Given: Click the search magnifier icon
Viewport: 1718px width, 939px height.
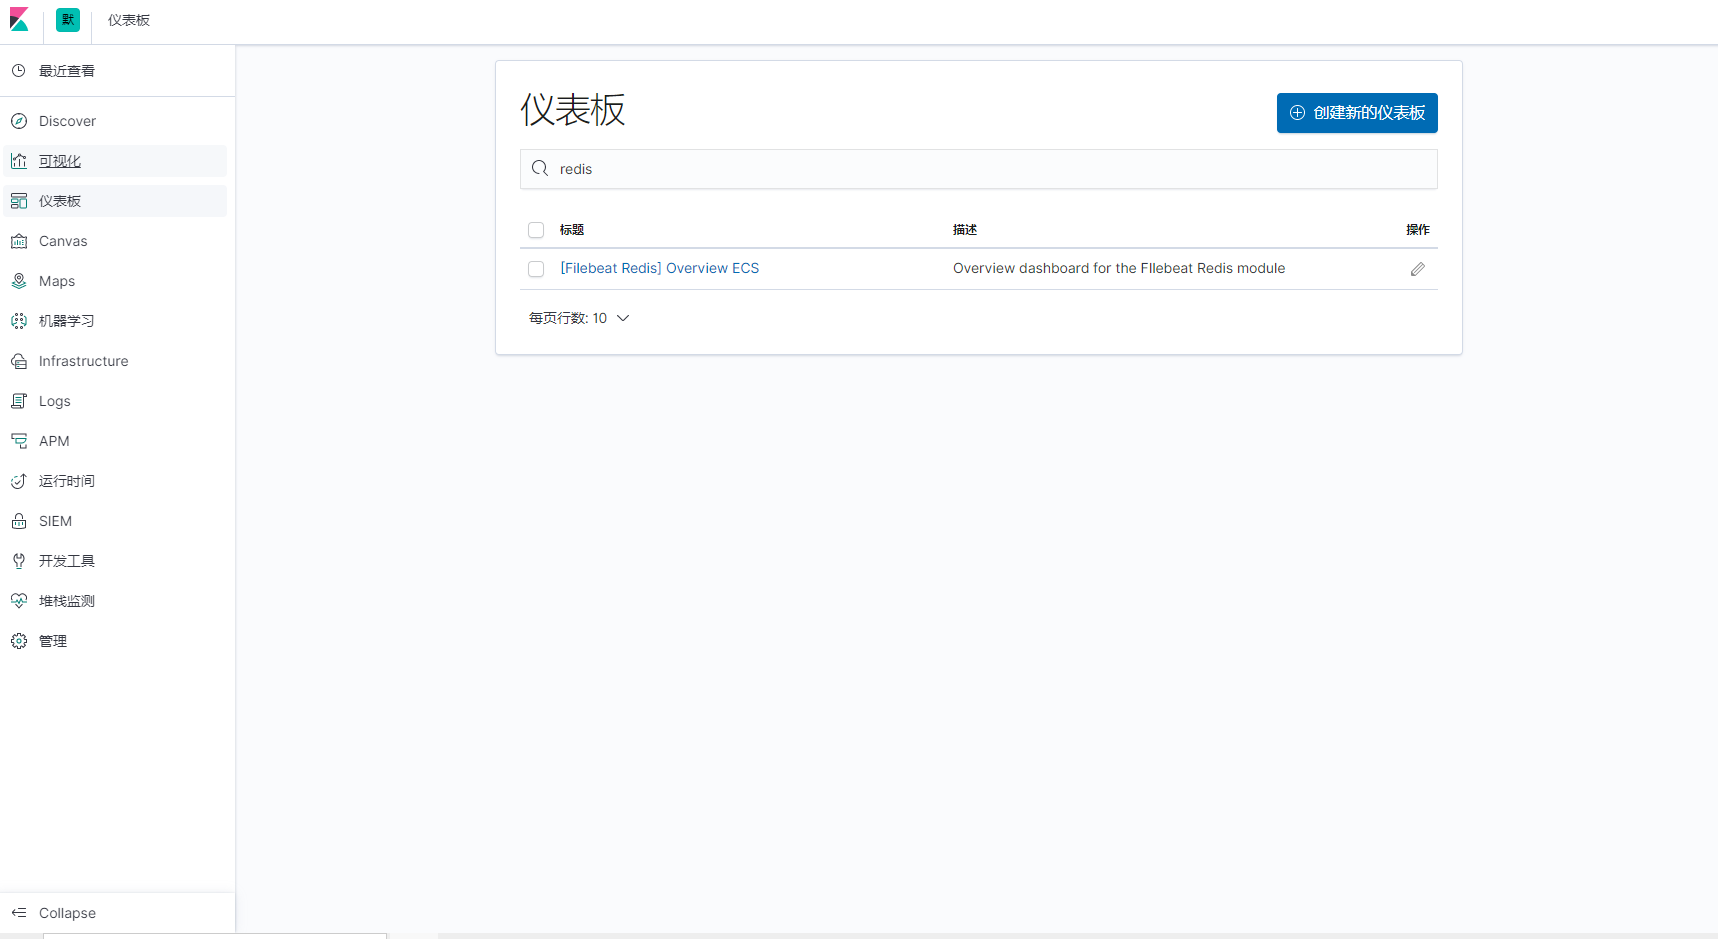Looking at the screenshot, I should click(540, 168).
